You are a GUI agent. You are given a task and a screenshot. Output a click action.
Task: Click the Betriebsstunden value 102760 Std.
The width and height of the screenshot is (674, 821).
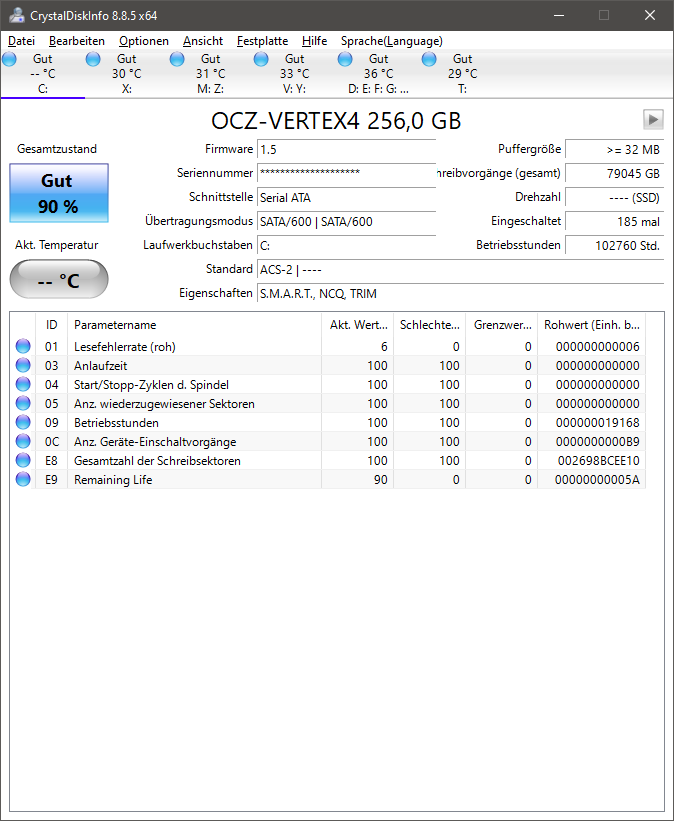pos(615,246)
